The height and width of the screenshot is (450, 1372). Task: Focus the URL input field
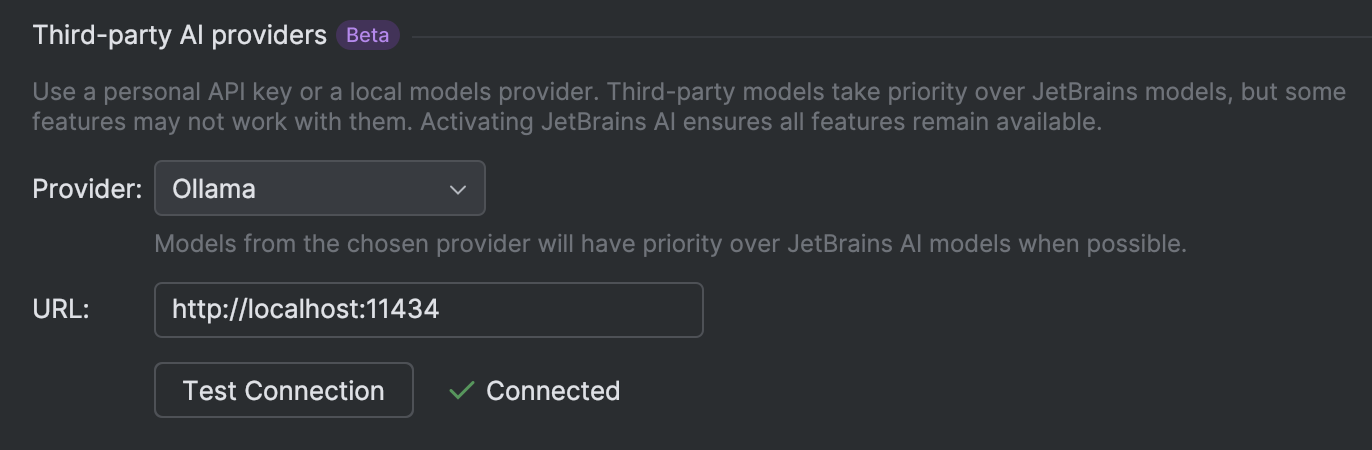click(x=428, y=310)
